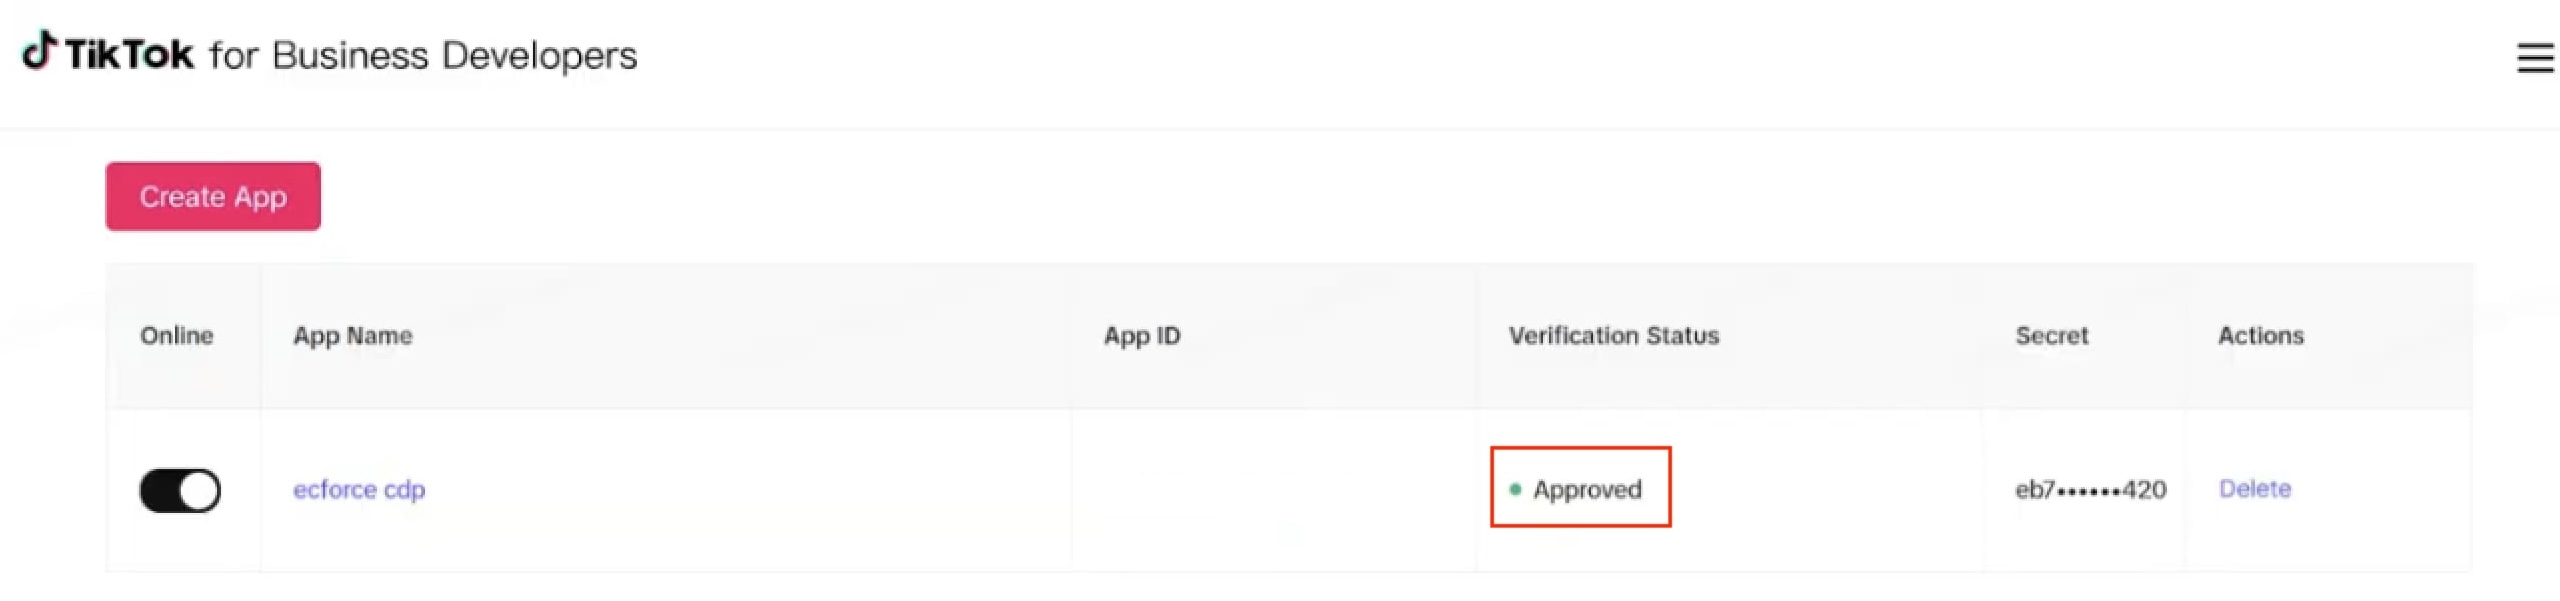Click TikTok for Business Developers title
Image resolution: width=2560 pixels, height=601 pixels.
(329, 54)
